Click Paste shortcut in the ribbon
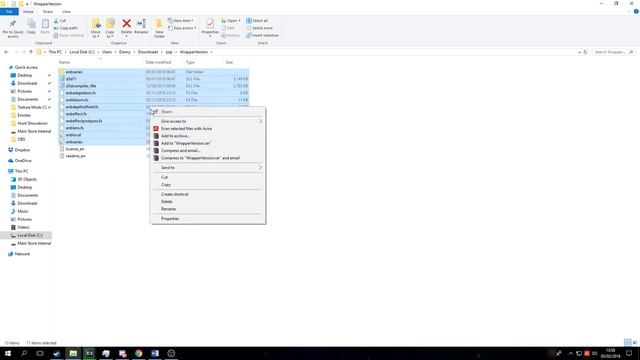This screenshot has height=360, width=640. [69, 35]
